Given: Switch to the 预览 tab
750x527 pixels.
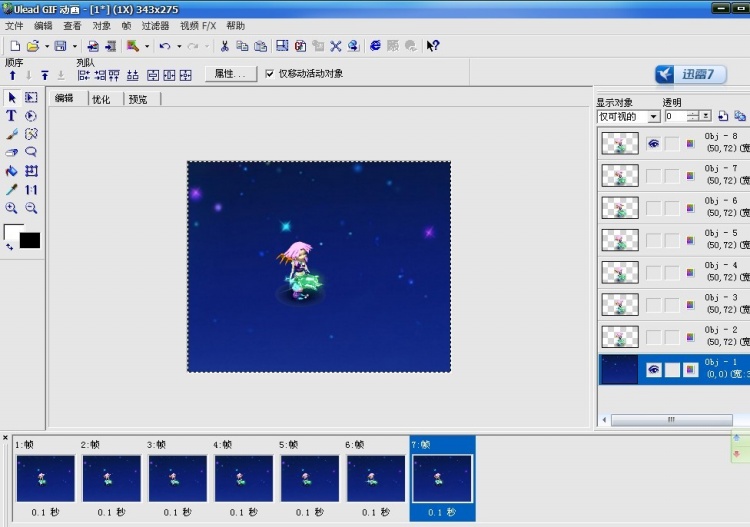Looking at the screenshot, I should pos(138,99).
